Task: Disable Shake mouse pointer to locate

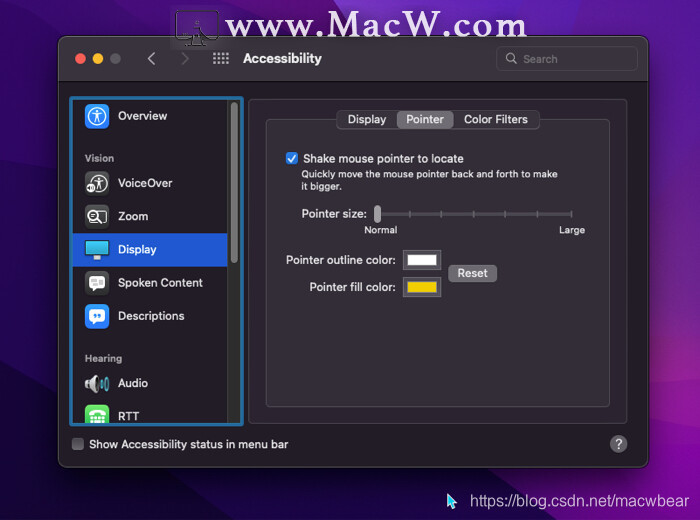Action: click(x=292, y=158)
